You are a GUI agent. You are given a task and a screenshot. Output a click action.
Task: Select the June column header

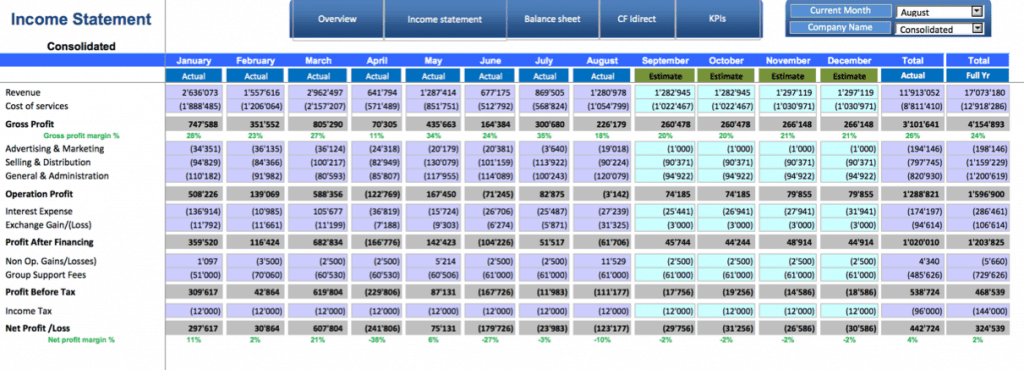[x=490, y=61]
